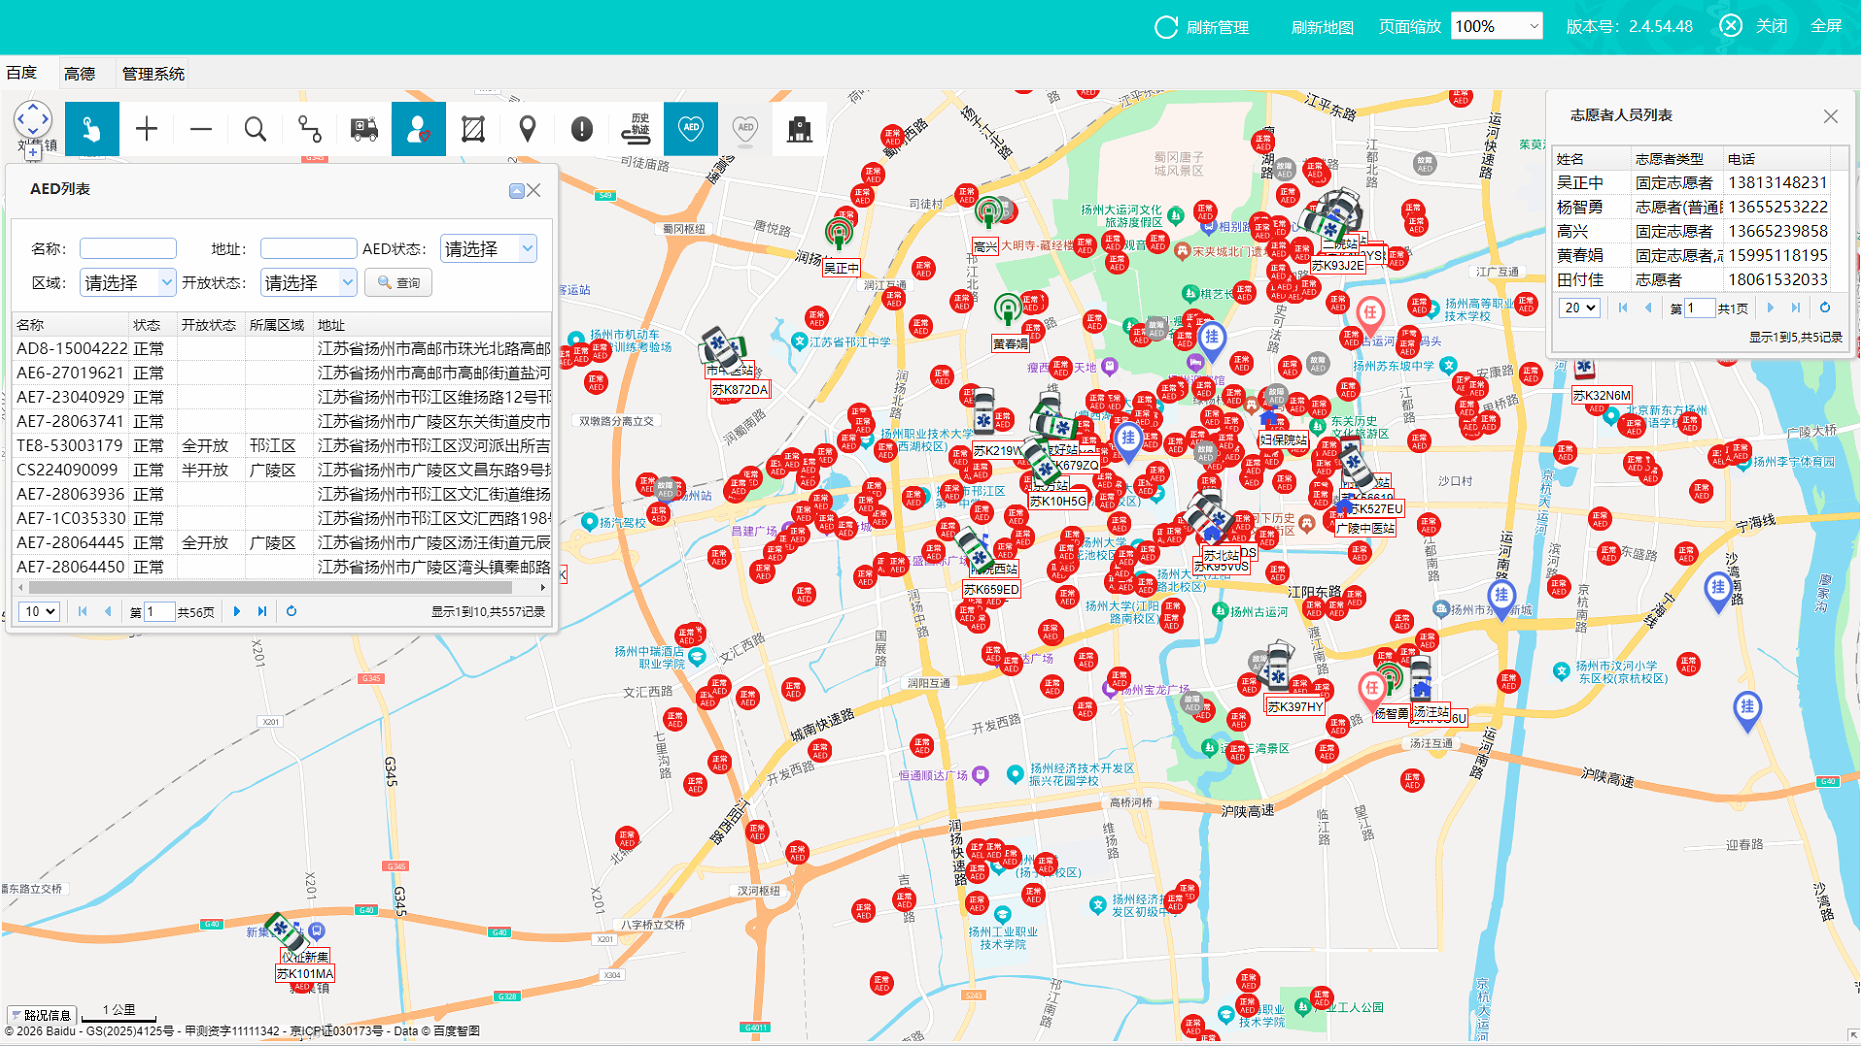Toggle 路况信息 traffic layer
The width and height of the screenshot is (1861, 1046).
(41, 1015)
